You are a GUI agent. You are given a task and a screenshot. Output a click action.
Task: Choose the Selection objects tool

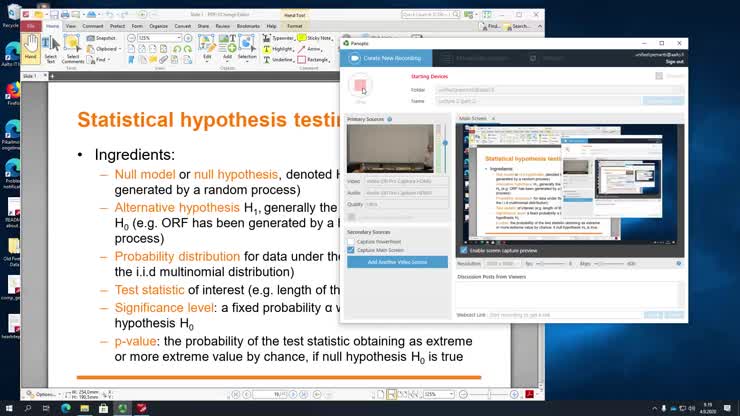coord(247,48)
